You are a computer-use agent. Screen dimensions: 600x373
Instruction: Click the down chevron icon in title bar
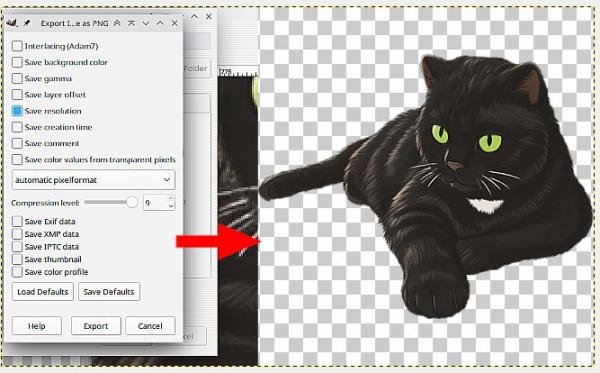click(146, 23)
